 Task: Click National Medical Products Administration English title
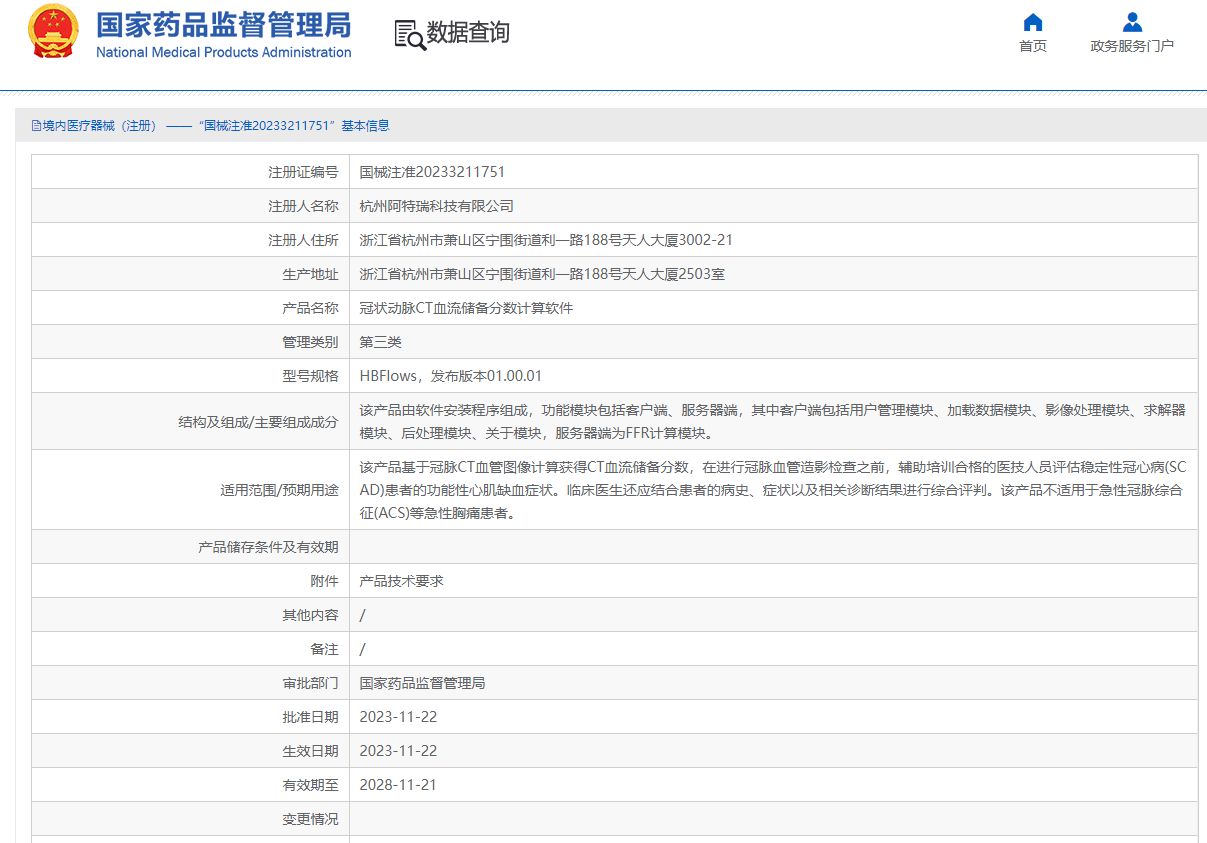(223, 52)
